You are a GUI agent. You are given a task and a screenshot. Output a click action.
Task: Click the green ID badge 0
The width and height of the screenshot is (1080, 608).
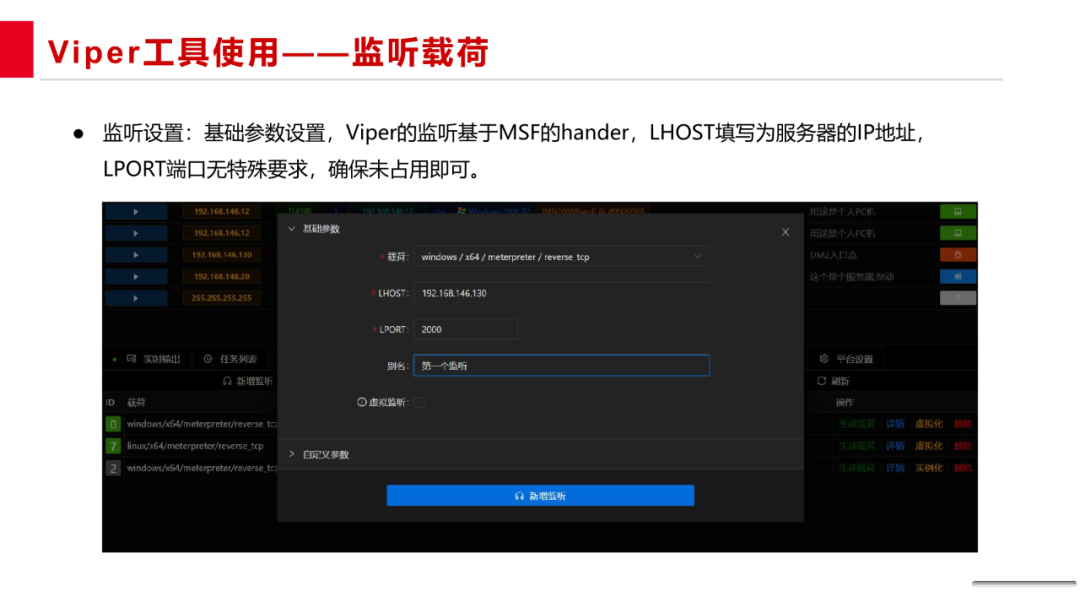[x=113, y=424]
